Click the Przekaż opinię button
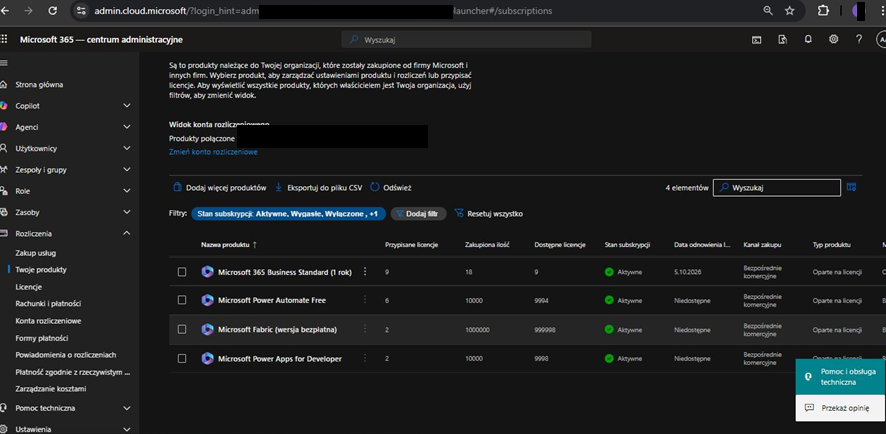 pyautogui.click(x=840, y=408)
